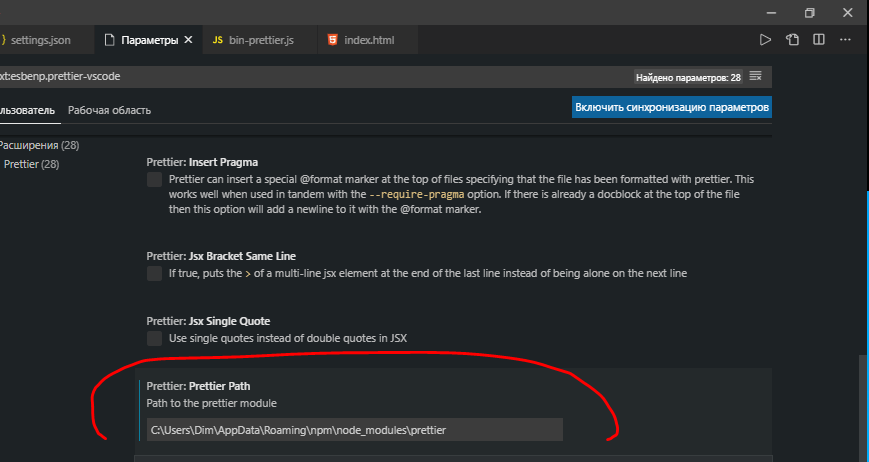Screen dimensions: 869x462
Task: Enable the Insert Pragma checkbox
Action: point(155,179)
